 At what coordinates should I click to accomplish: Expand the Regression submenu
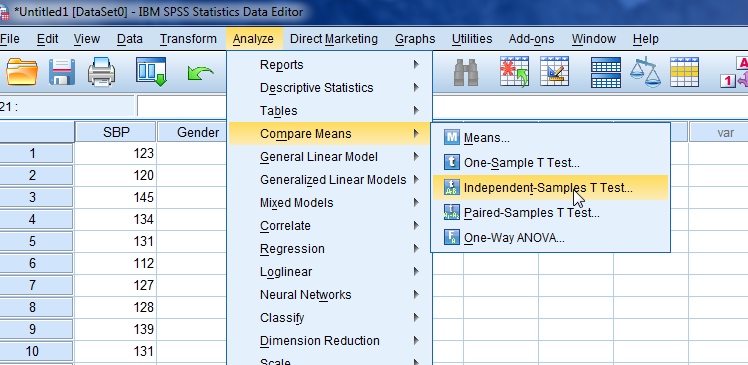click(330, 249)
